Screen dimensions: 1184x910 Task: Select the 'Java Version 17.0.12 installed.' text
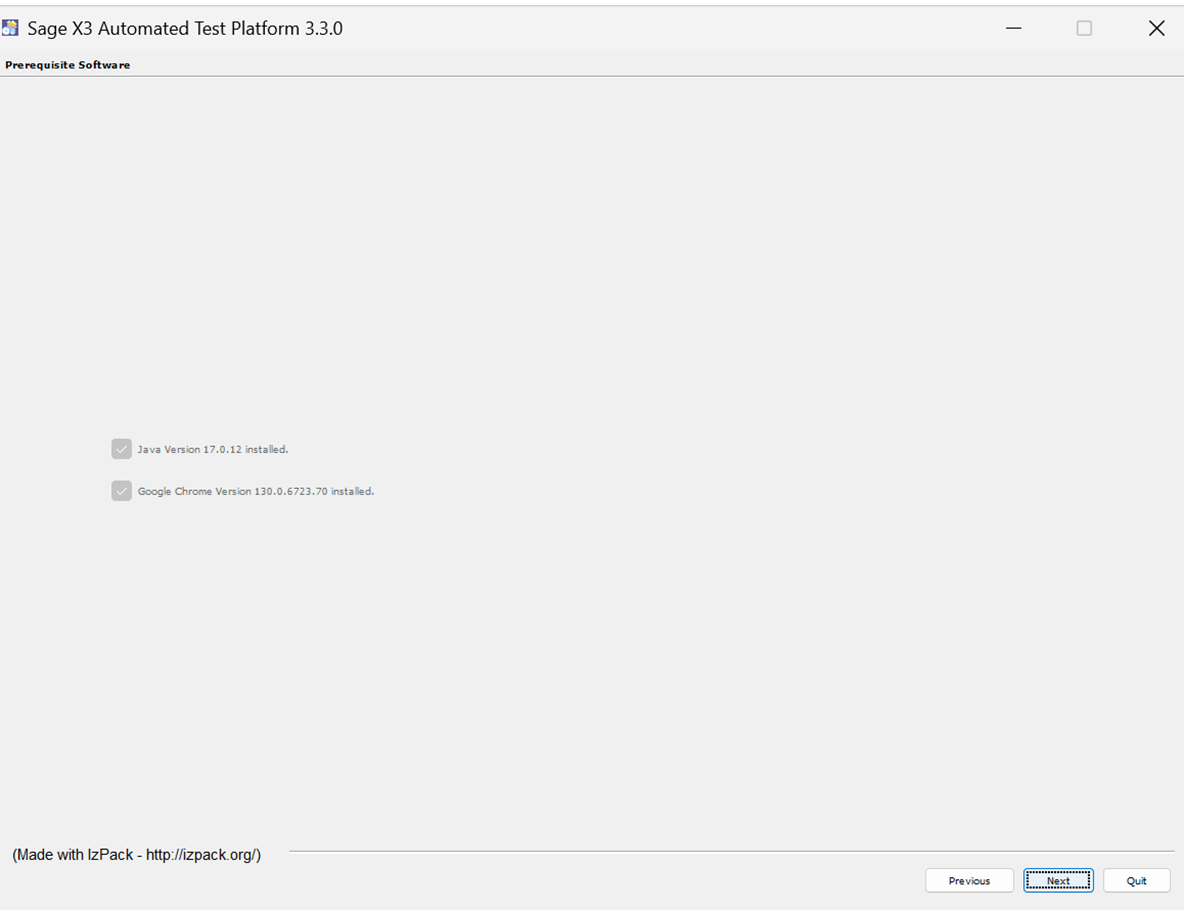213,449
